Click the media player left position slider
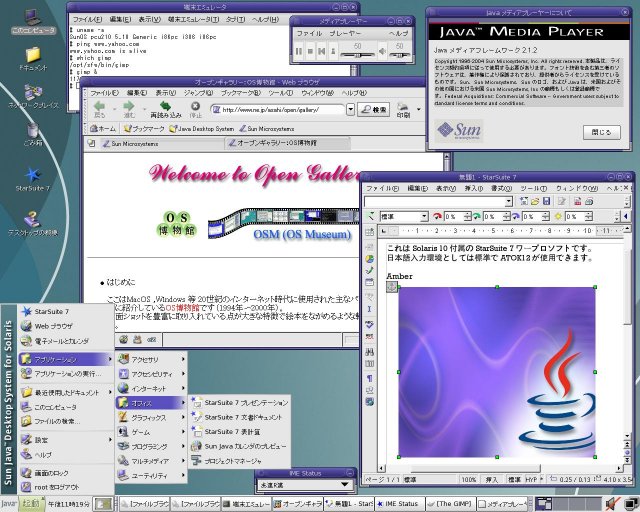Image resolution: width=640 pixels, height=512 pixels. [x=357, y=55]
